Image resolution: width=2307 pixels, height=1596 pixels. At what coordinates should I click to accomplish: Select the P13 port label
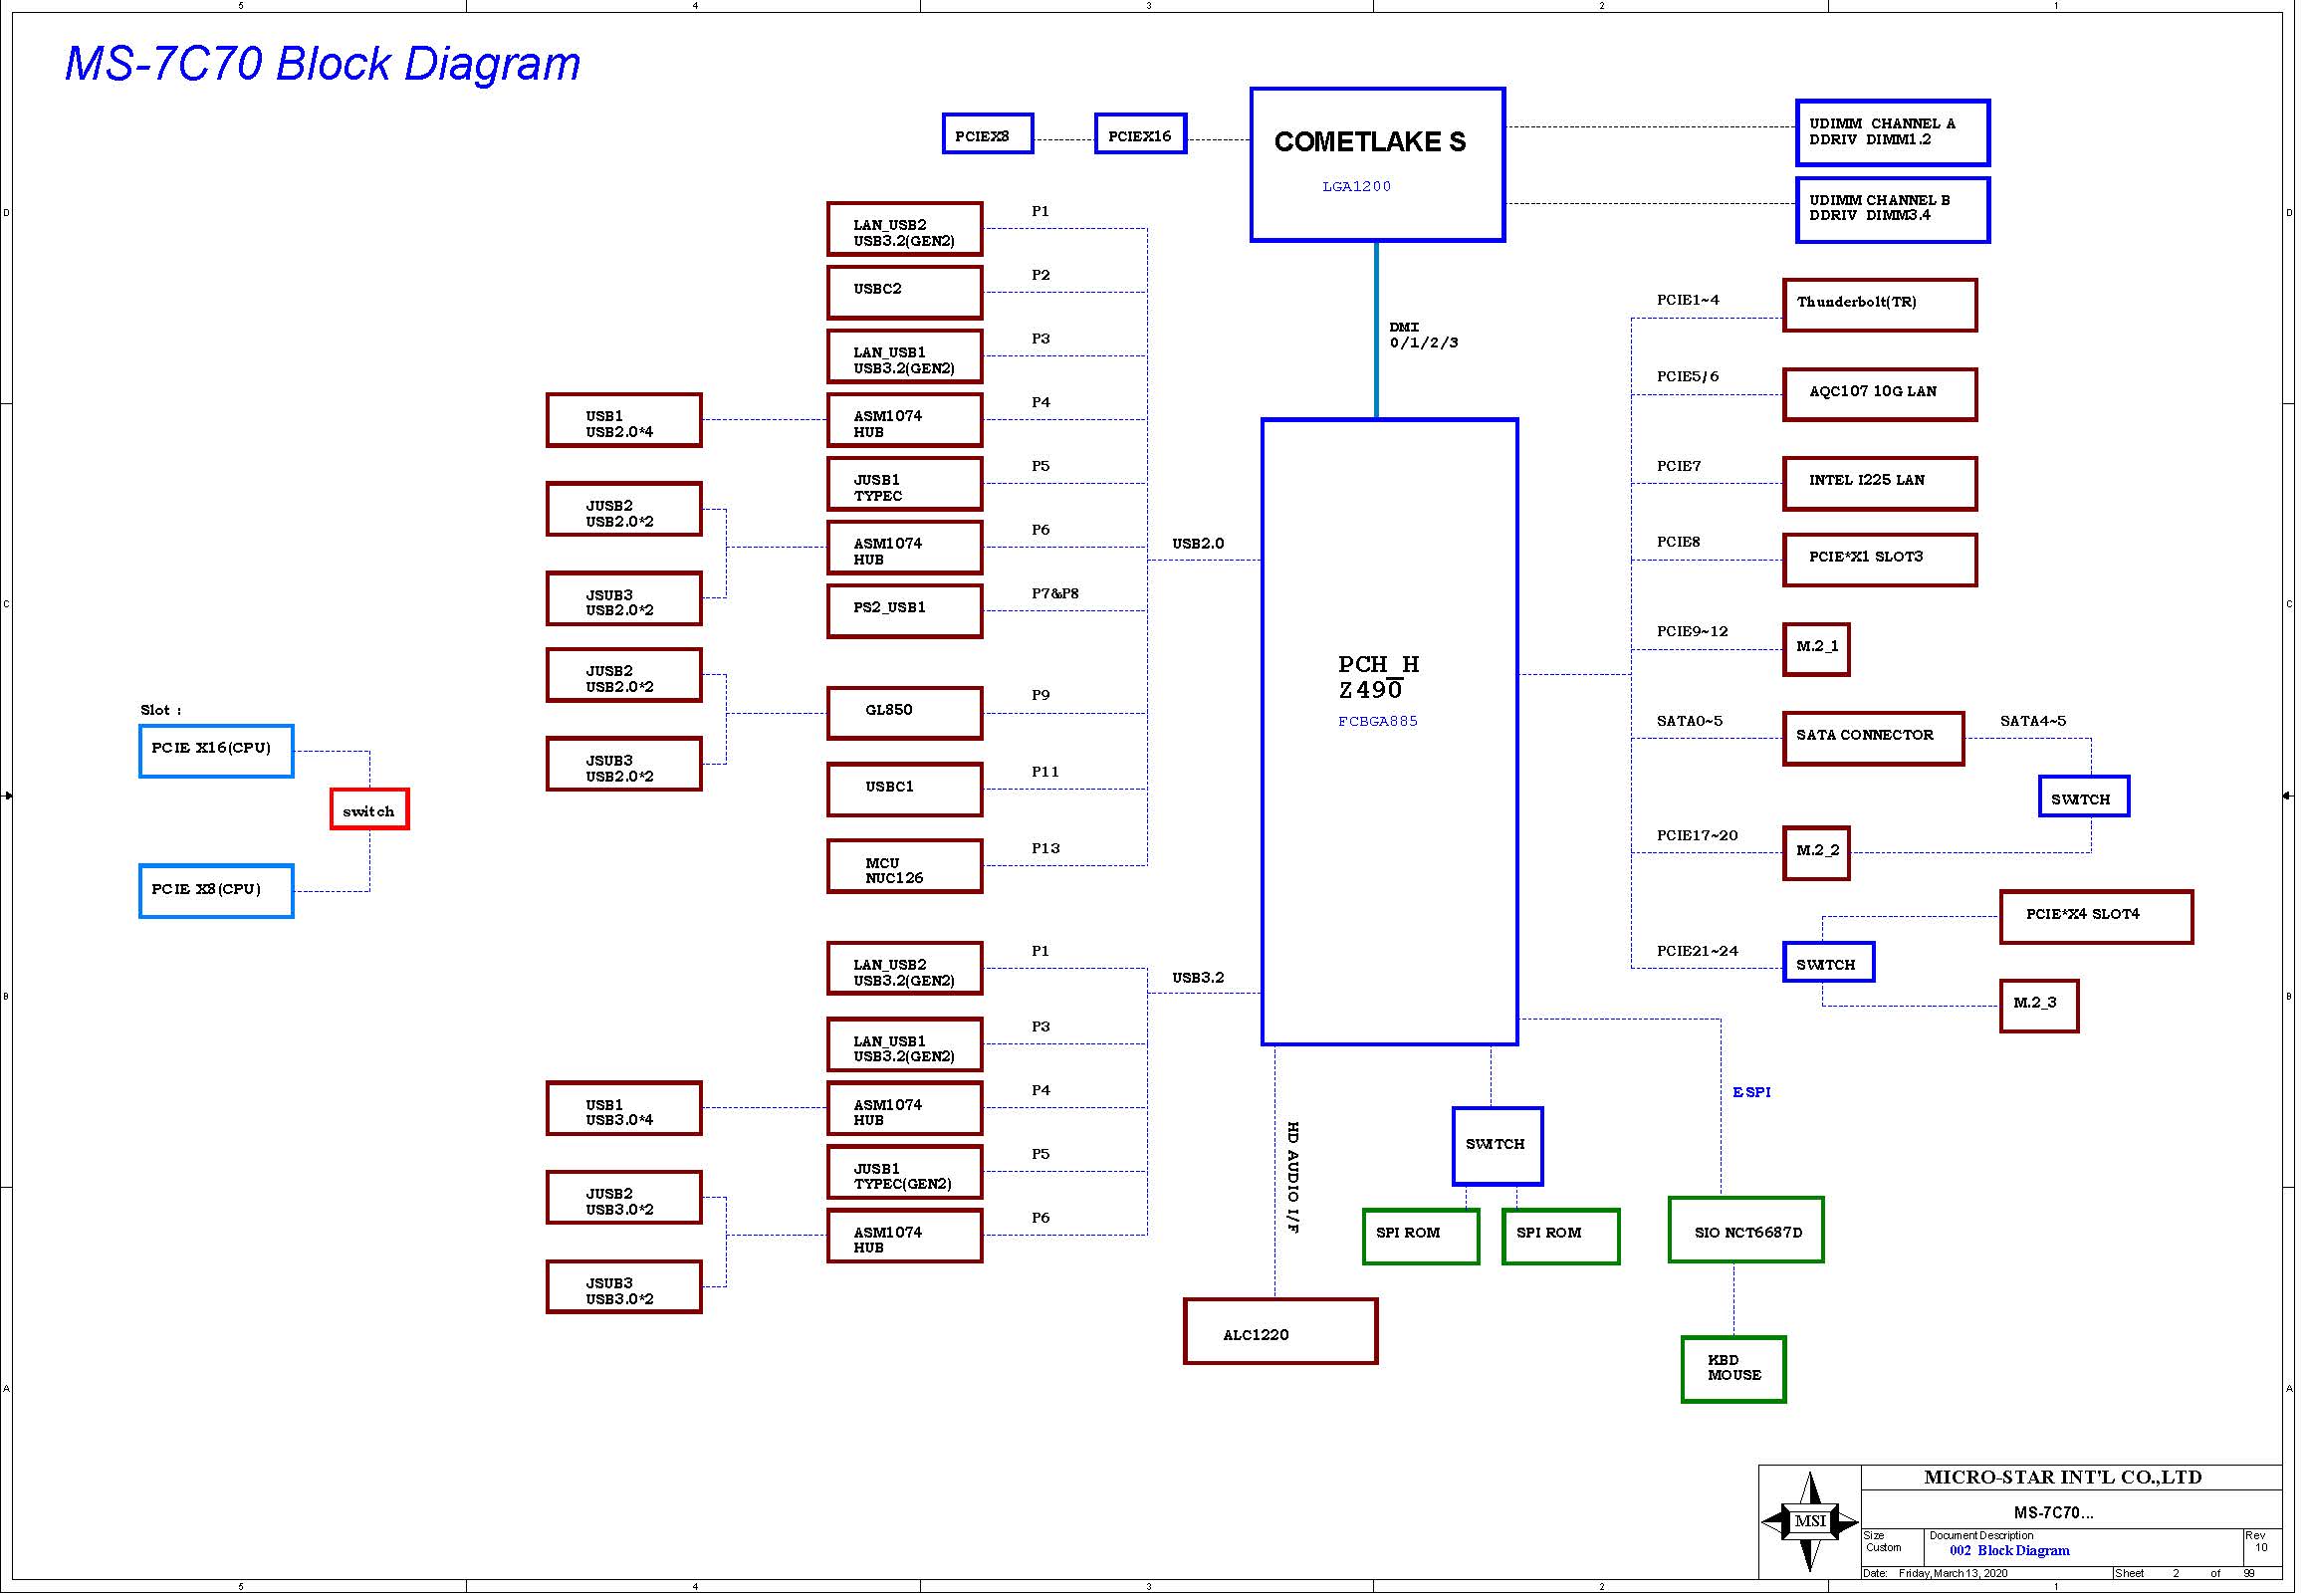(x=1045, y=848)
